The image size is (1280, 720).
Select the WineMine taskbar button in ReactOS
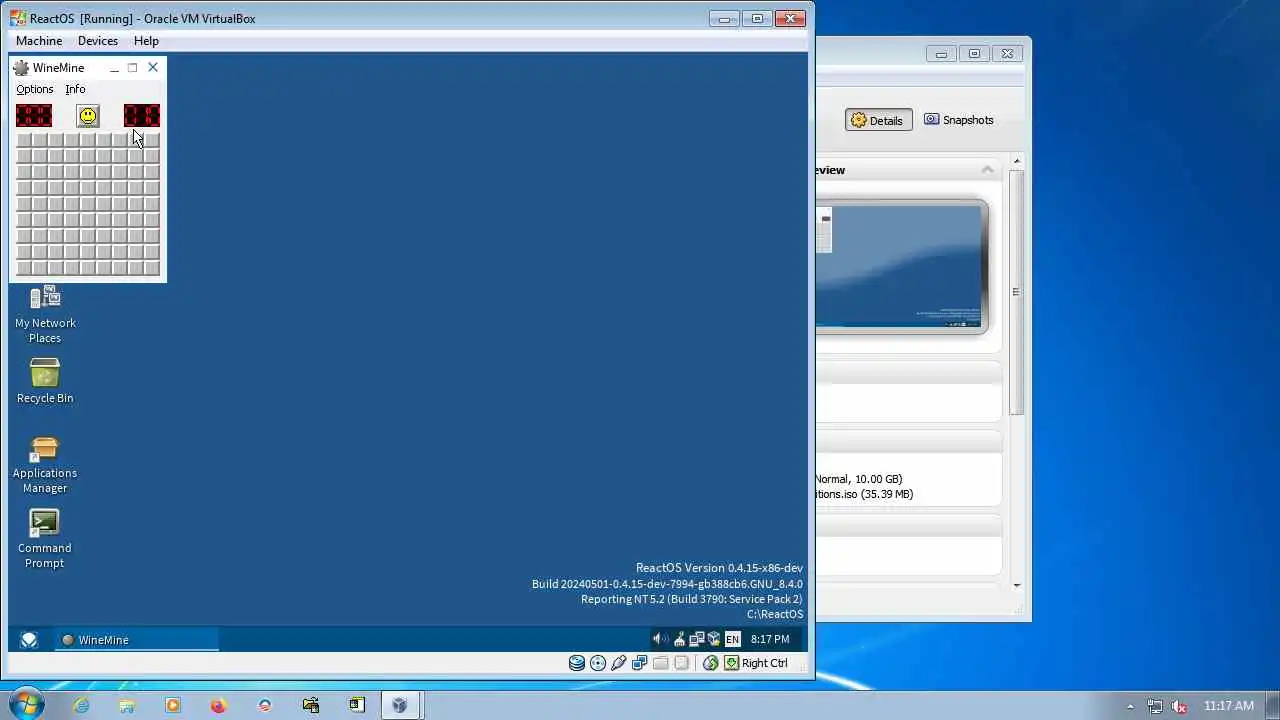[137, 640]
